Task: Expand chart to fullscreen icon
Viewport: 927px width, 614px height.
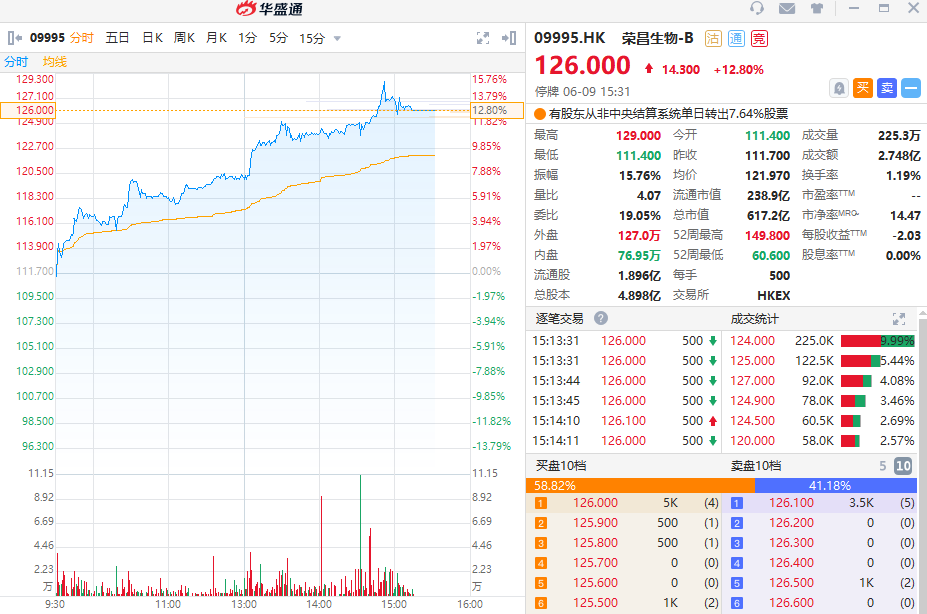Action: tap(483, 38)
